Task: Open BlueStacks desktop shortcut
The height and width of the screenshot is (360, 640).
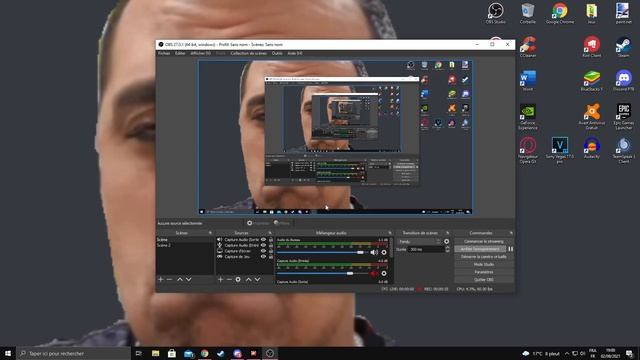Action: (x=591, y=80)
